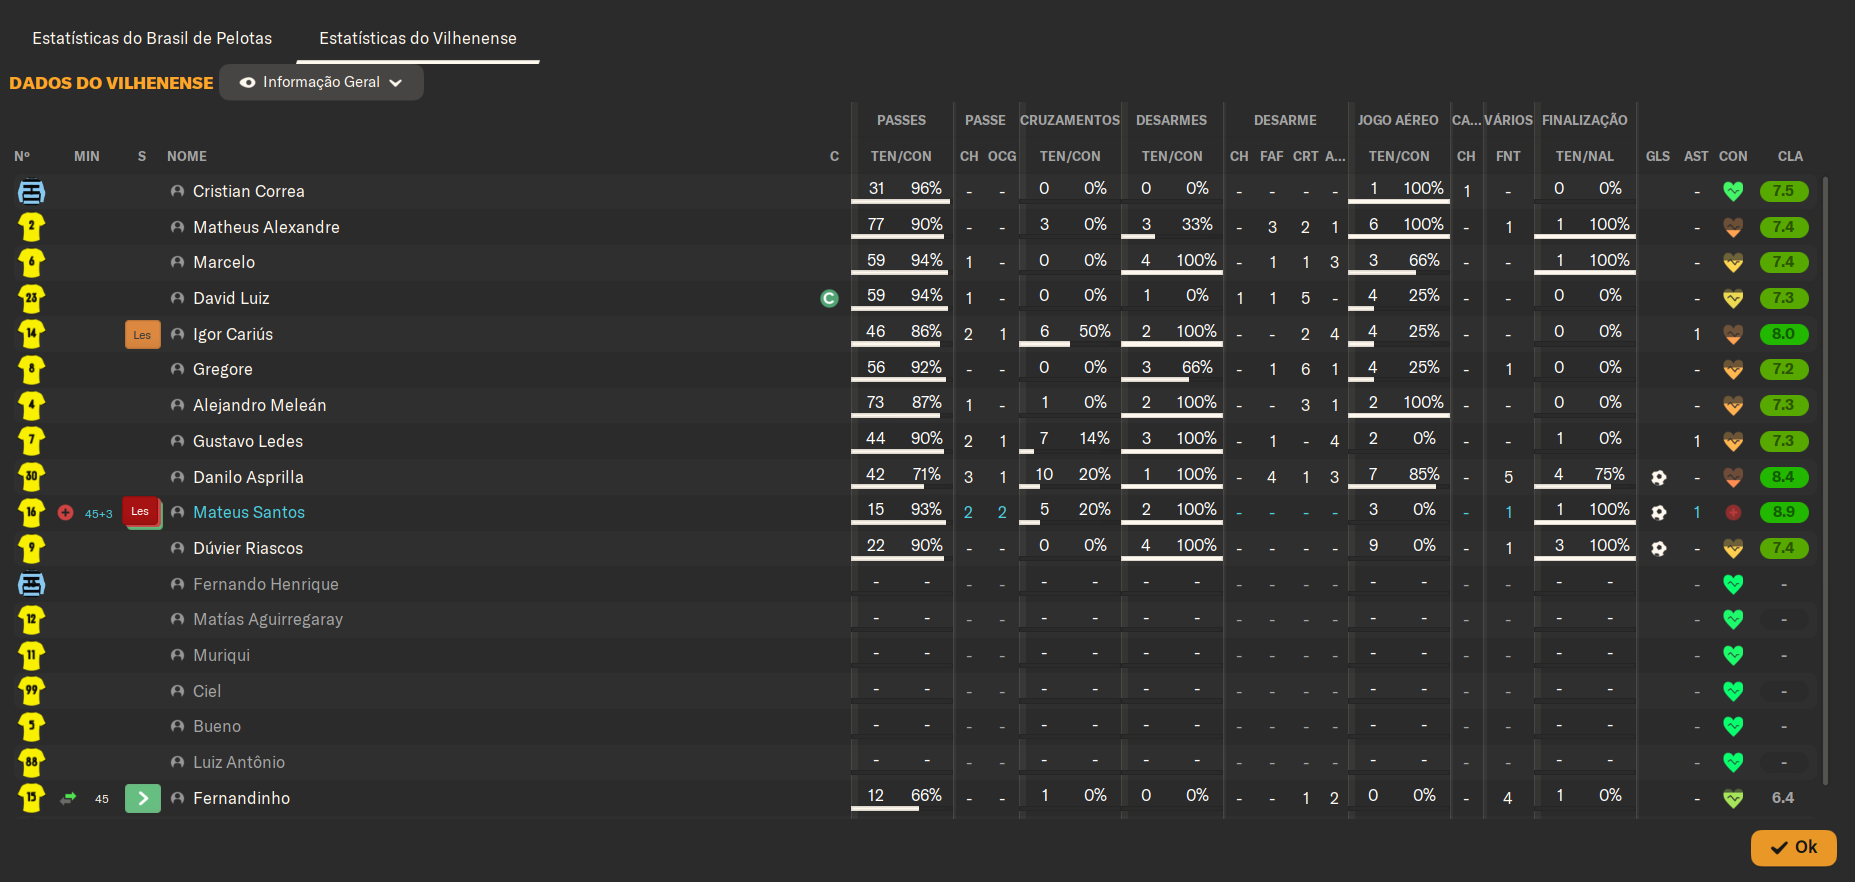Sort by FNT column header
Viewport: 1855px width, 882px height.
(x=1508, y=156)
